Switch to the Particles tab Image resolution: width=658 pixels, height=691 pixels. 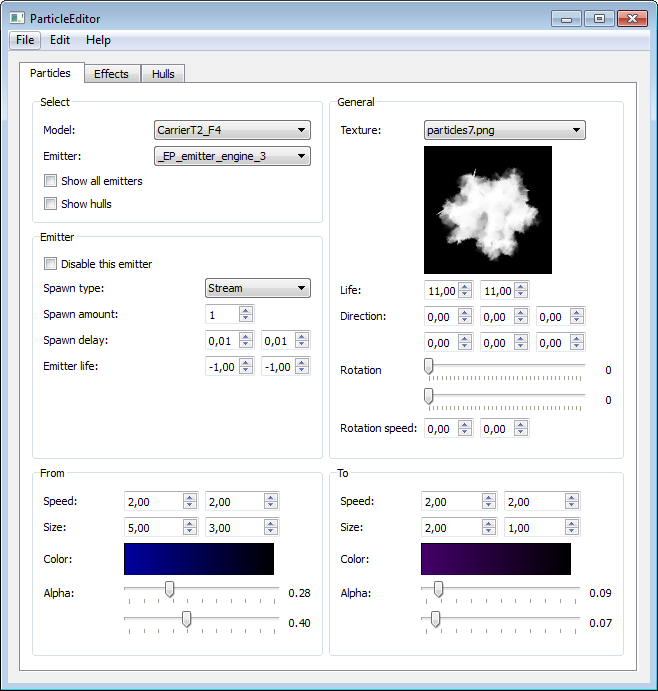coord(51,73)
